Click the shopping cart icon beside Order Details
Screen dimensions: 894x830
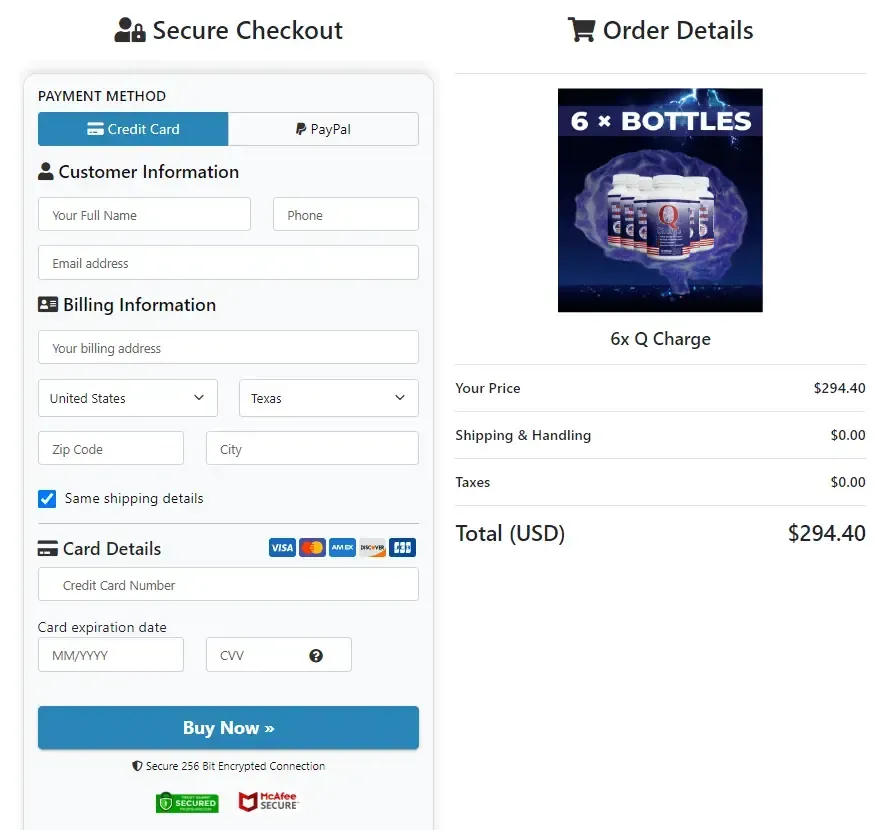tap(581, 30)
